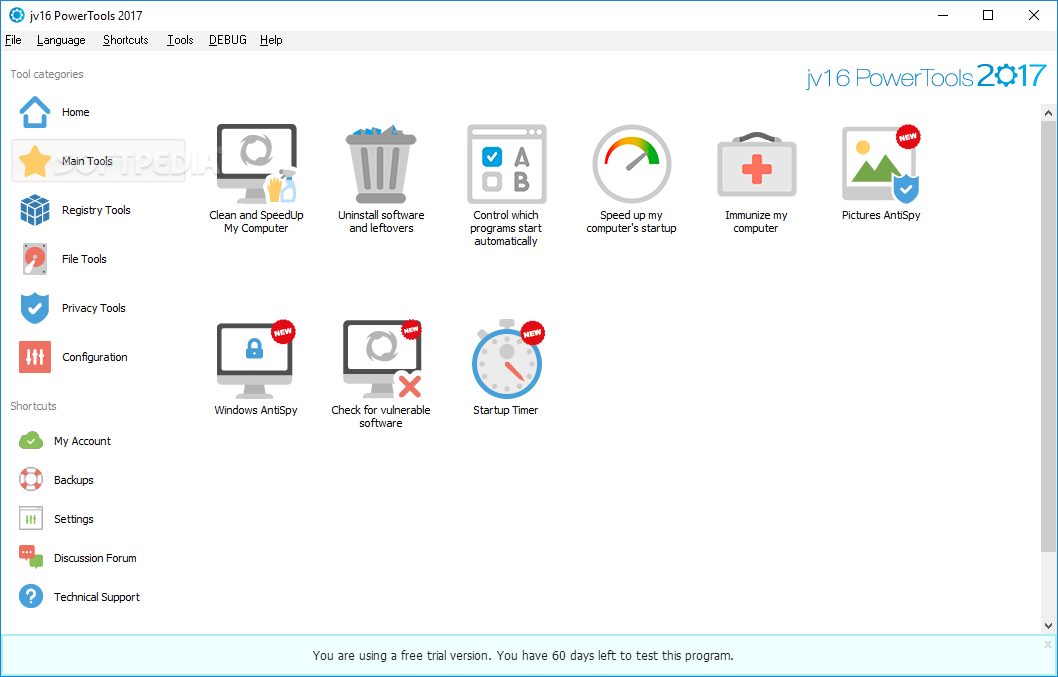Click the jv16 PowerTools 2017 header logo

coord(926,76)
